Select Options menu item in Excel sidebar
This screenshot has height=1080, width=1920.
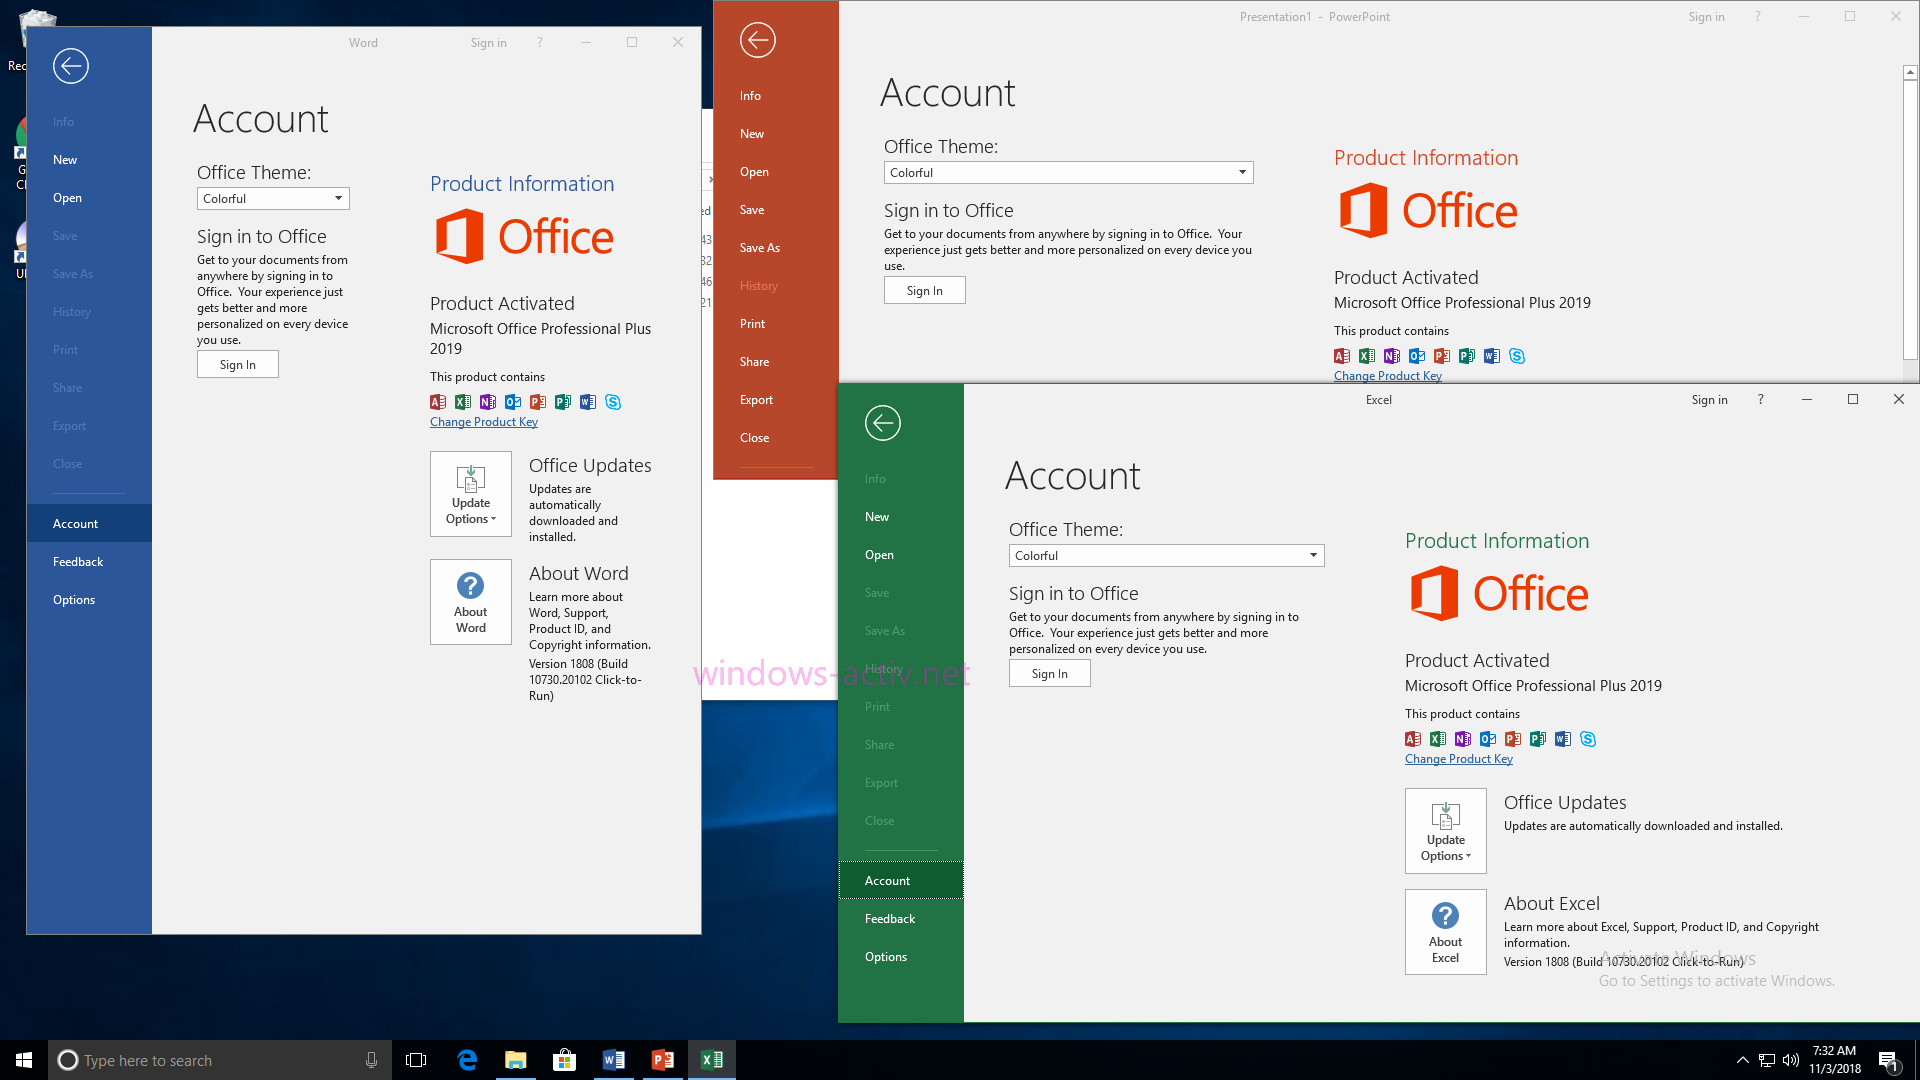pos(885,956)
